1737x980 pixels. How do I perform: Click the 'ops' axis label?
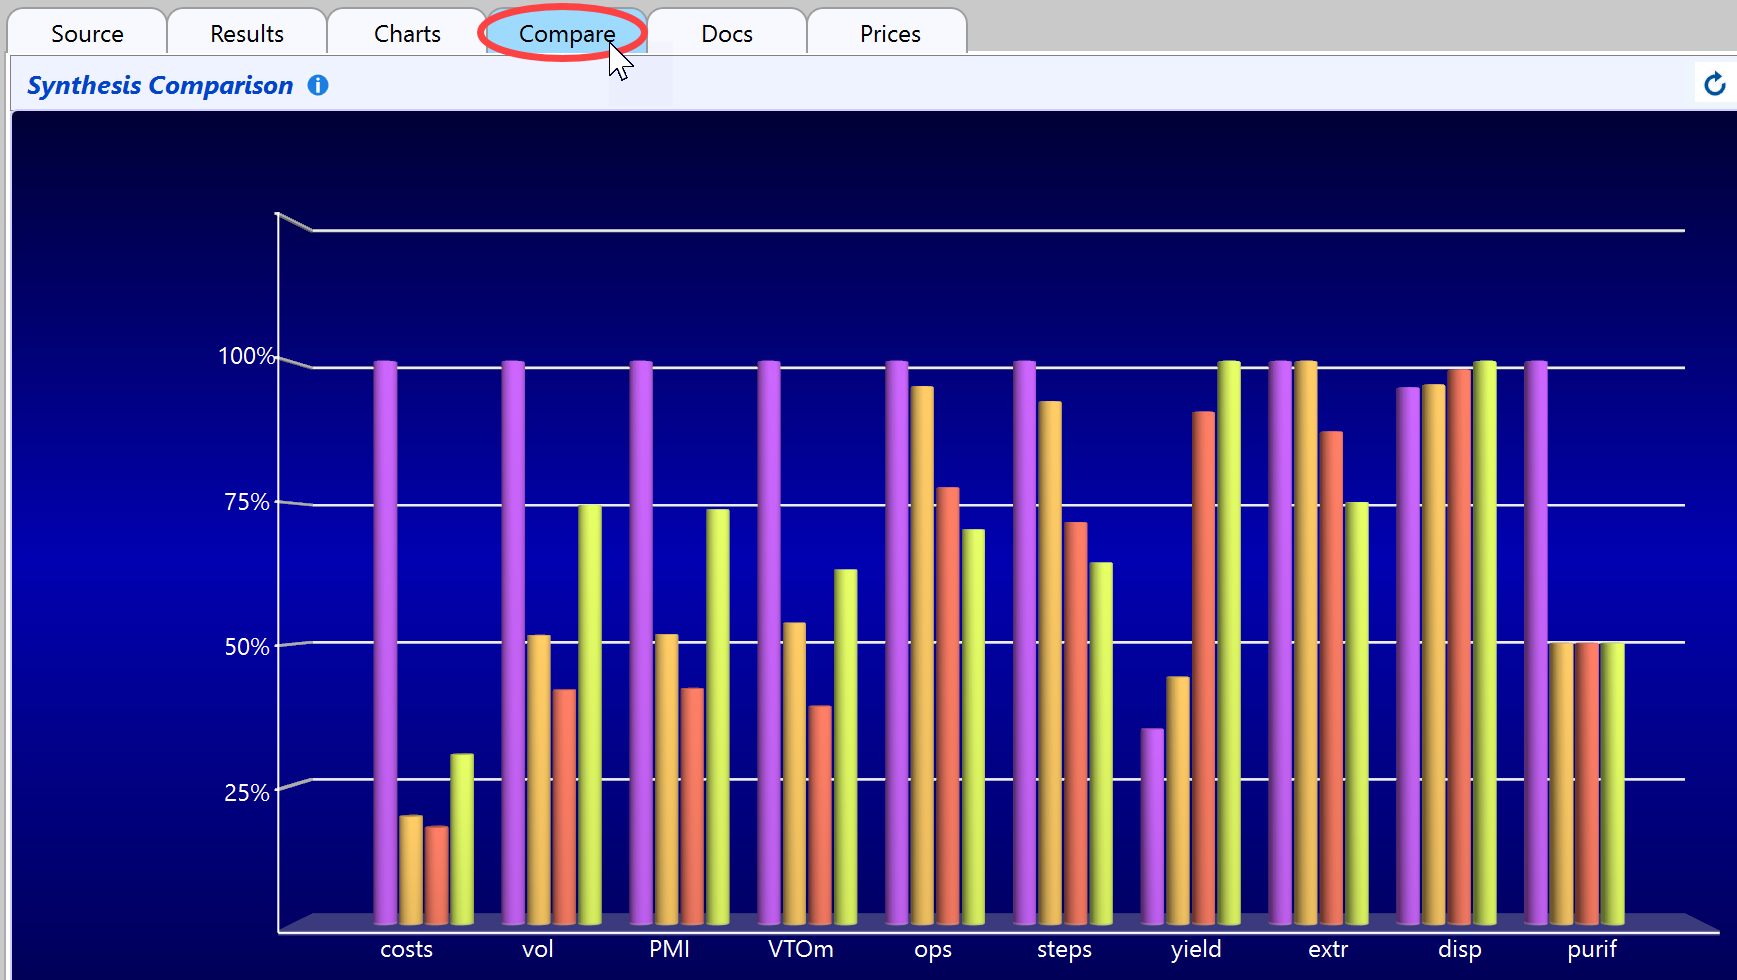coord(932,950)
